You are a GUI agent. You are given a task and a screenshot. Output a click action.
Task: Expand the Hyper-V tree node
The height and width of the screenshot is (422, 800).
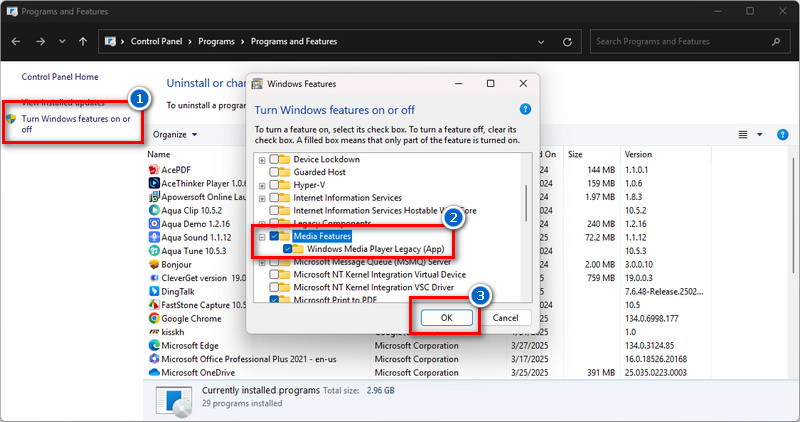pyautogui.click(x=262, y=185)
